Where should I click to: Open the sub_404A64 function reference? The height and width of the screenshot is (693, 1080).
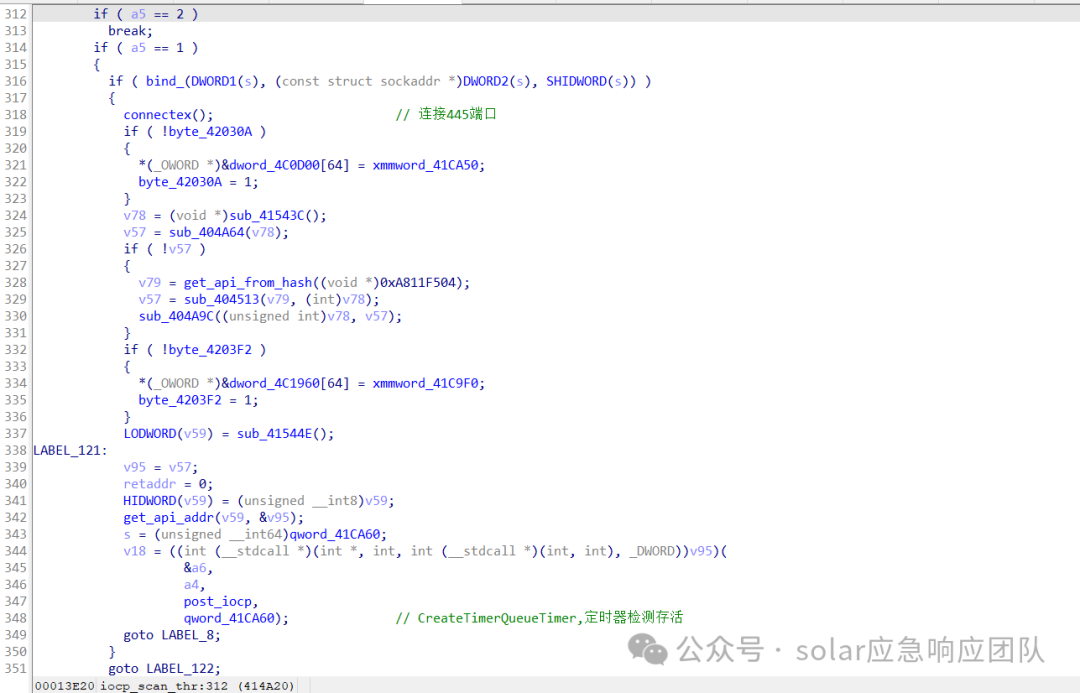(x=207, y=232)
